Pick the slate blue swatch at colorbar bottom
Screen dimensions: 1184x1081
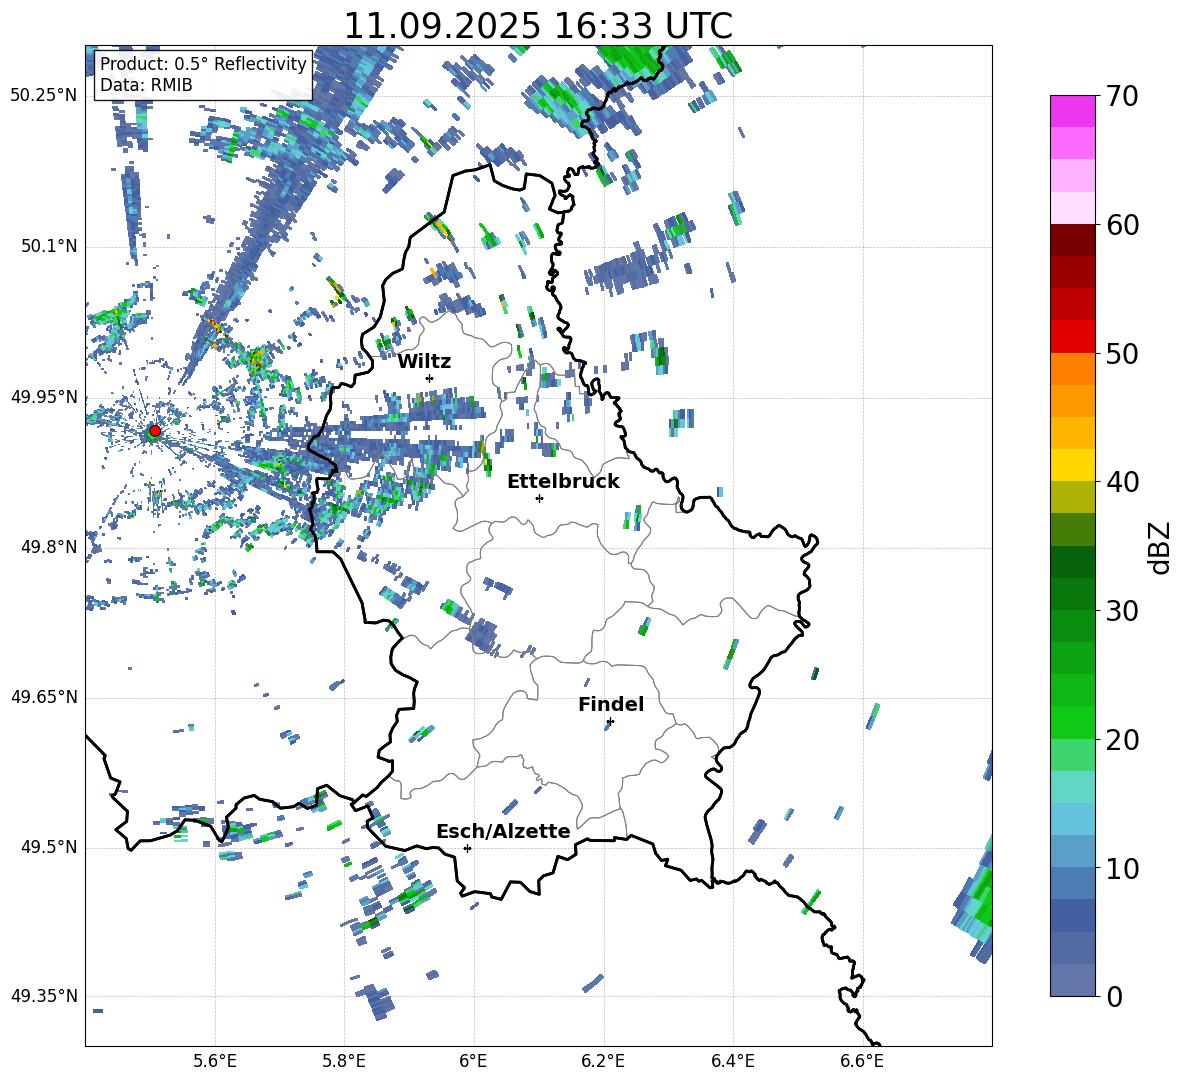(x=1072, y=980)
